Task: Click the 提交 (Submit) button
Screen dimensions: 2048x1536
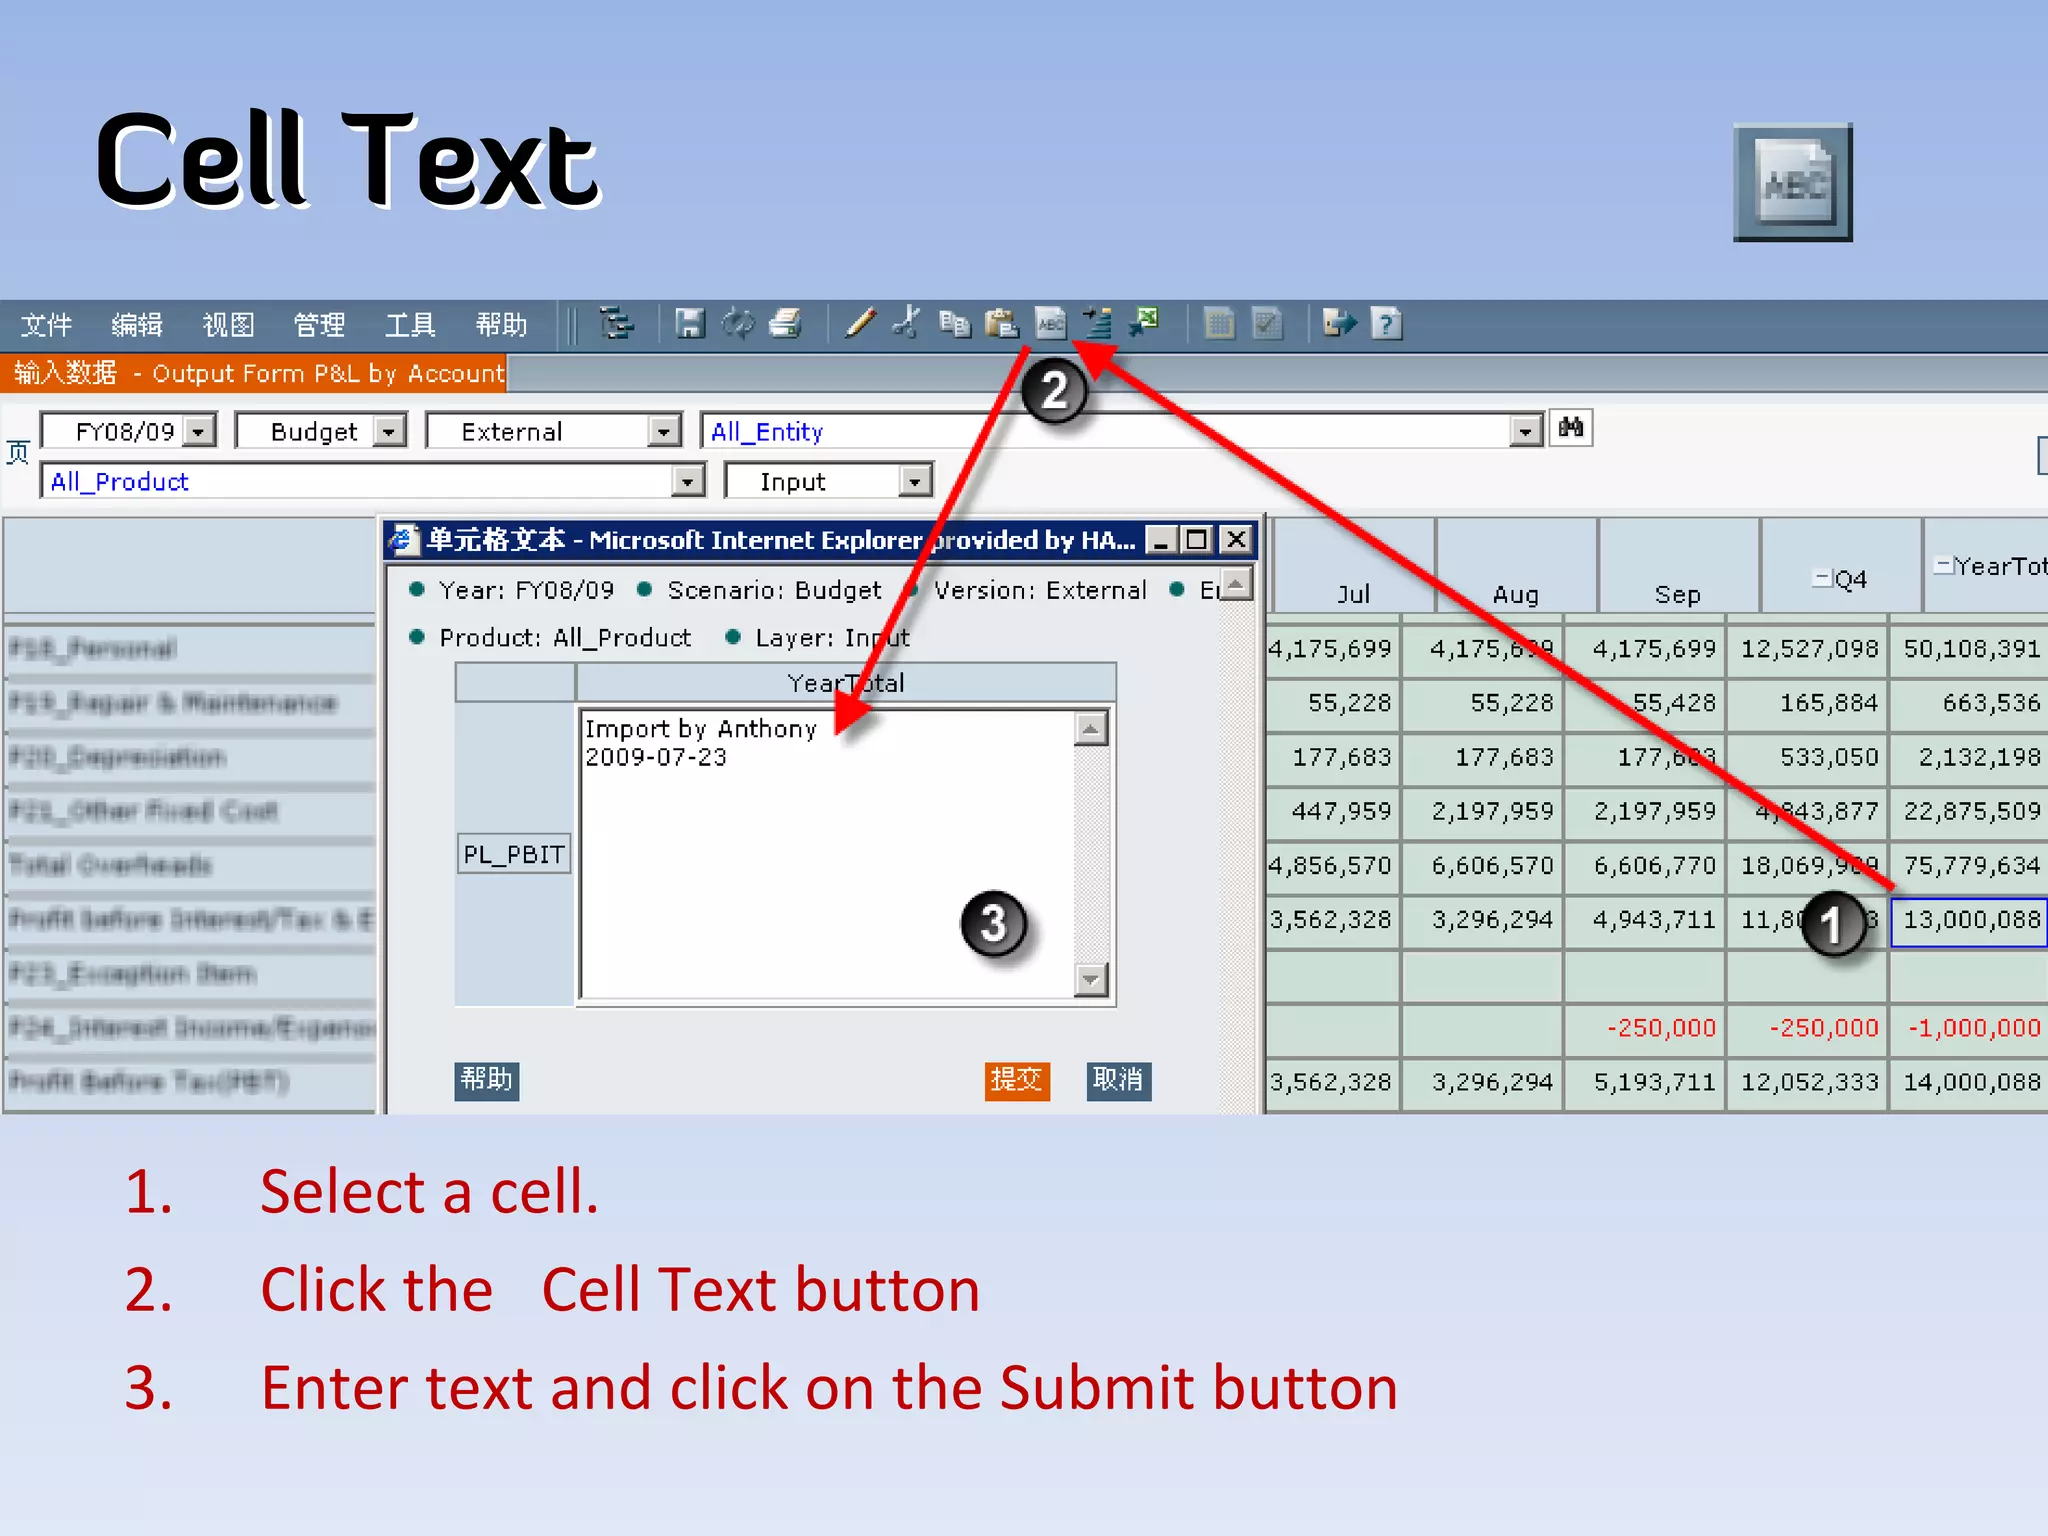Action: coord(1017,1080)
